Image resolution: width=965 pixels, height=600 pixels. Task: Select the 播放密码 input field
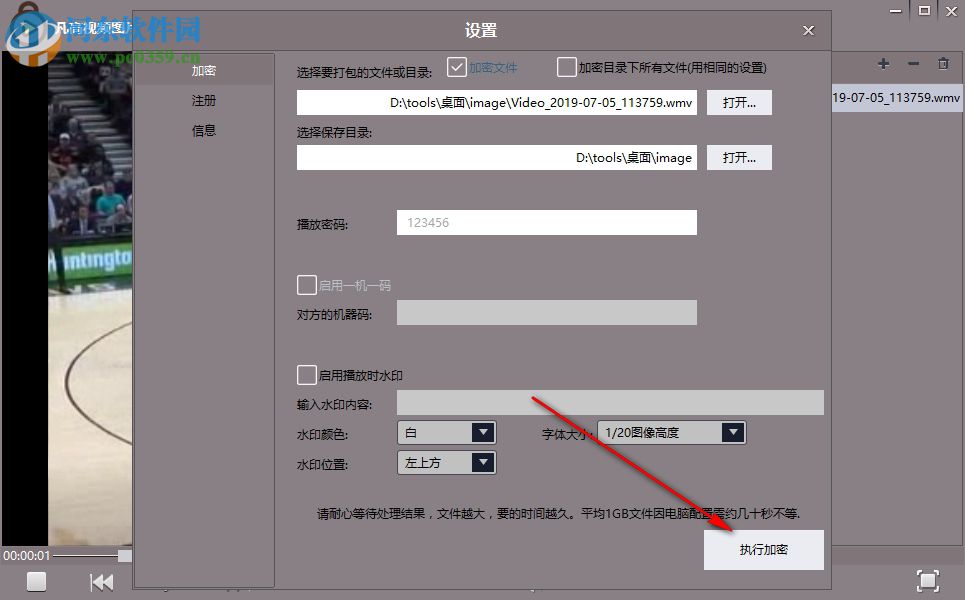click(546, 222)
